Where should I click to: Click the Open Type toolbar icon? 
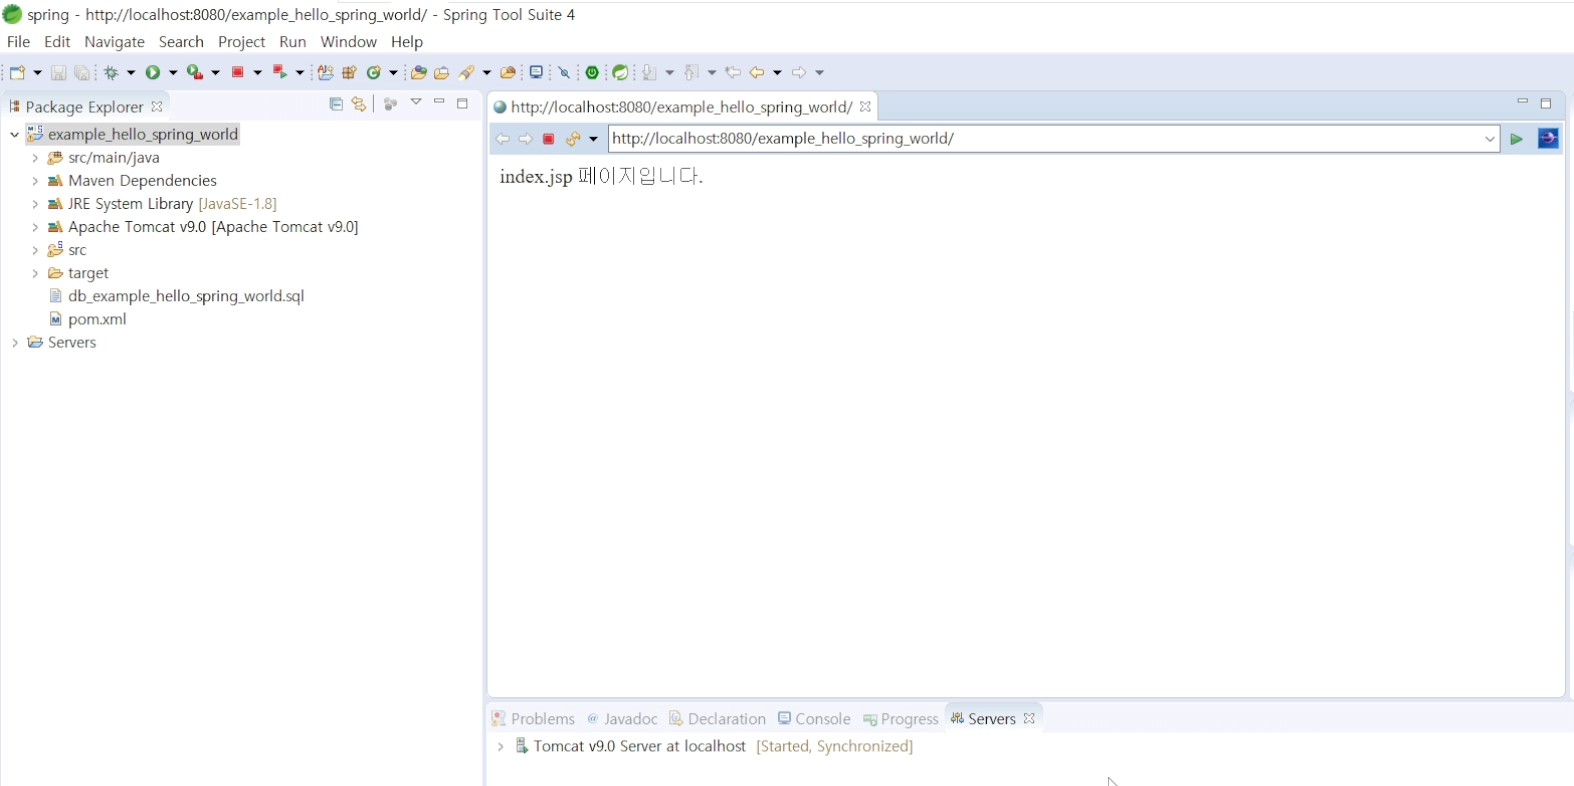point(418,73)
